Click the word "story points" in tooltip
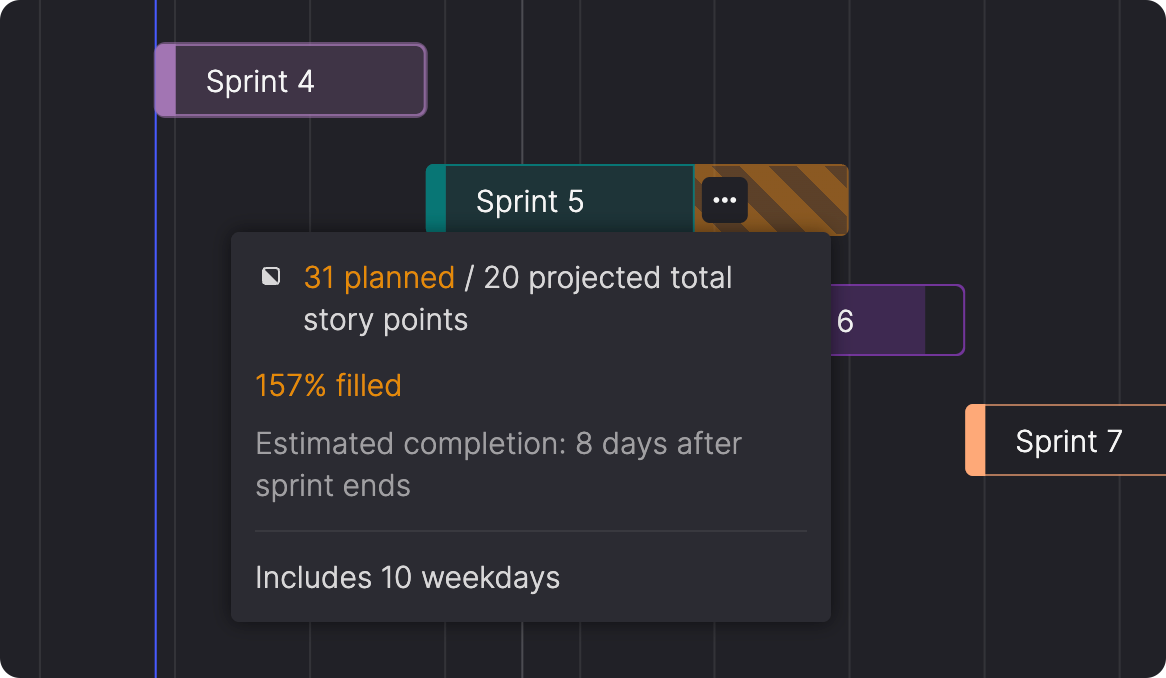The width and height of the screenshot is (1166, 678). point(385,320)
